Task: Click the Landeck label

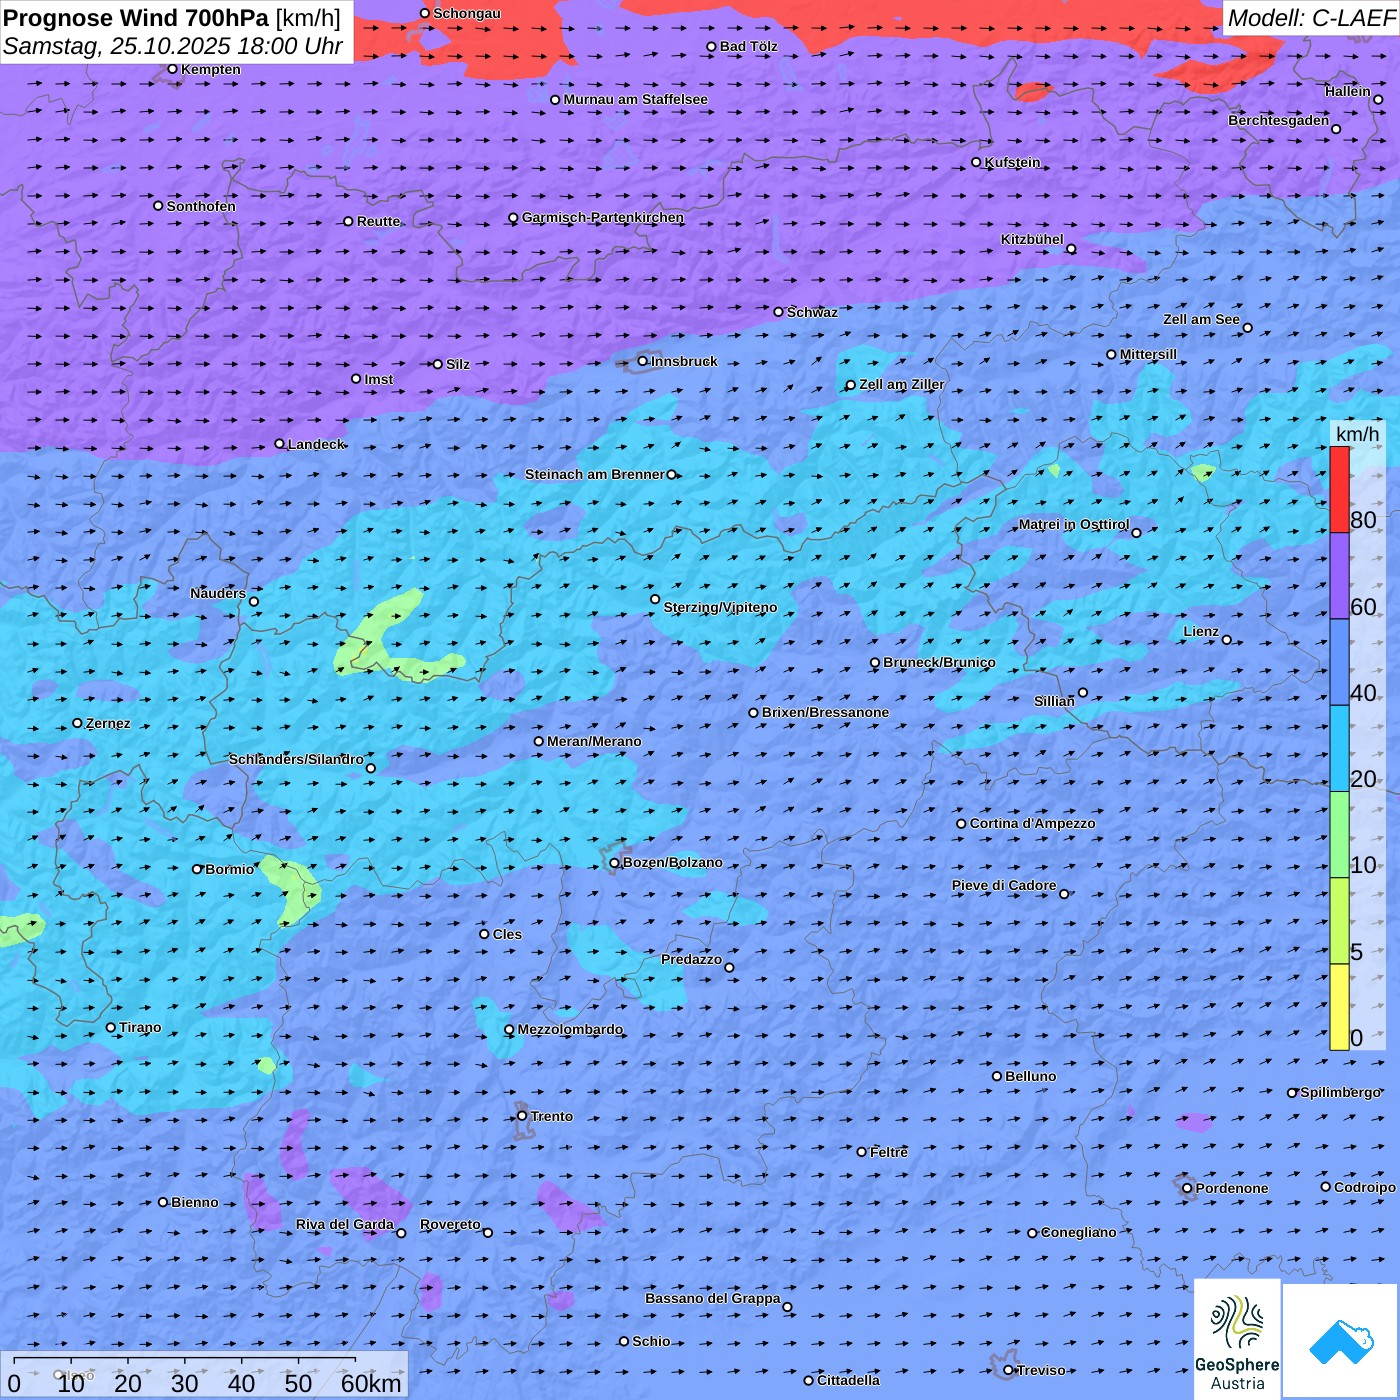Action: [316, 444]
